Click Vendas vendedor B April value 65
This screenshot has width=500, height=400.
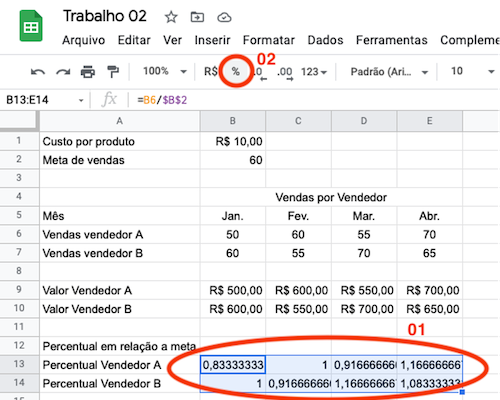(x=430, y=253)
